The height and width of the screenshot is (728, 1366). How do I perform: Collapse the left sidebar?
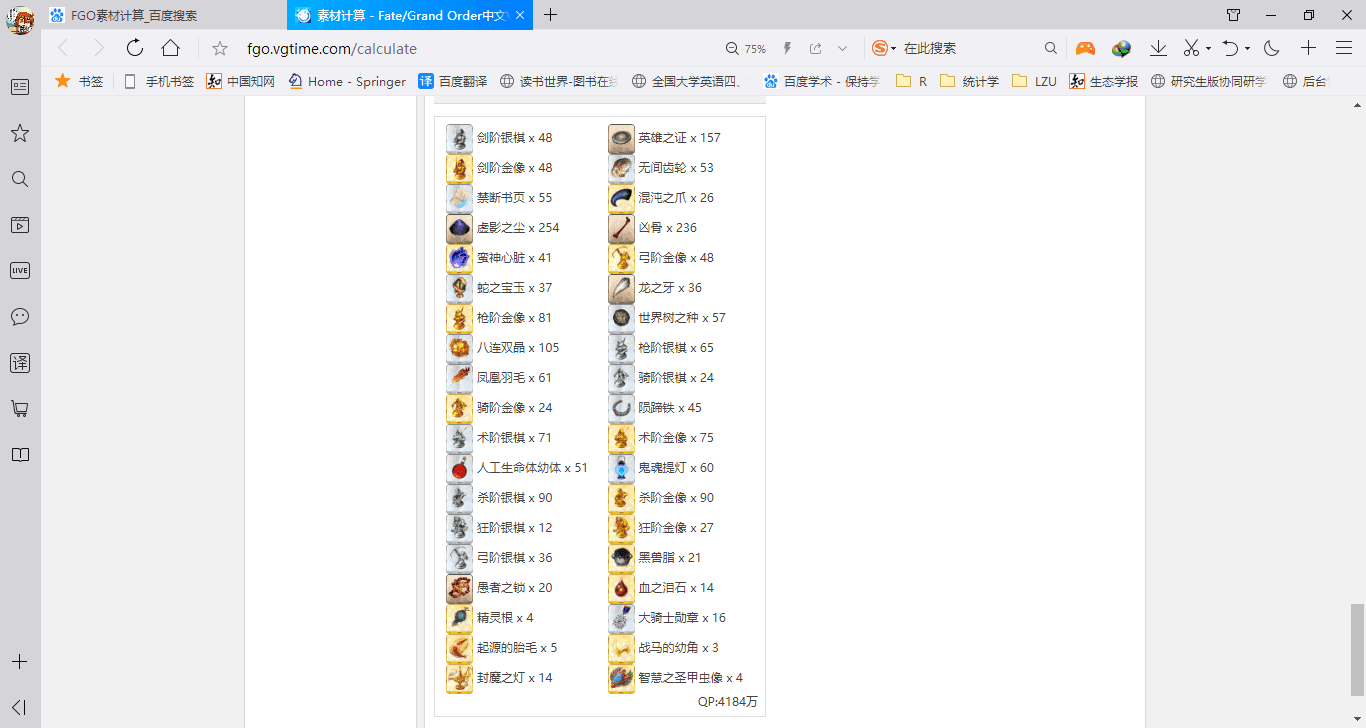pyautogui.click(x=20, y=707)
